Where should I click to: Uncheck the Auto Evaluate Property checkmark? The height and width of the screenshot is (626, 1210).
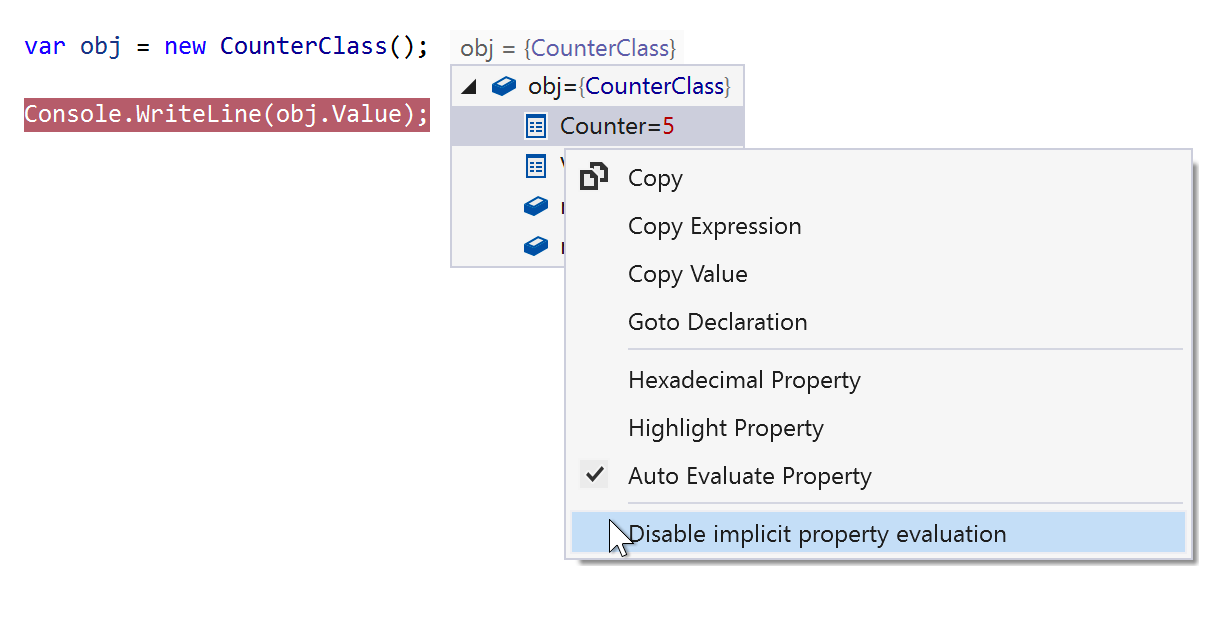point(594,475)
